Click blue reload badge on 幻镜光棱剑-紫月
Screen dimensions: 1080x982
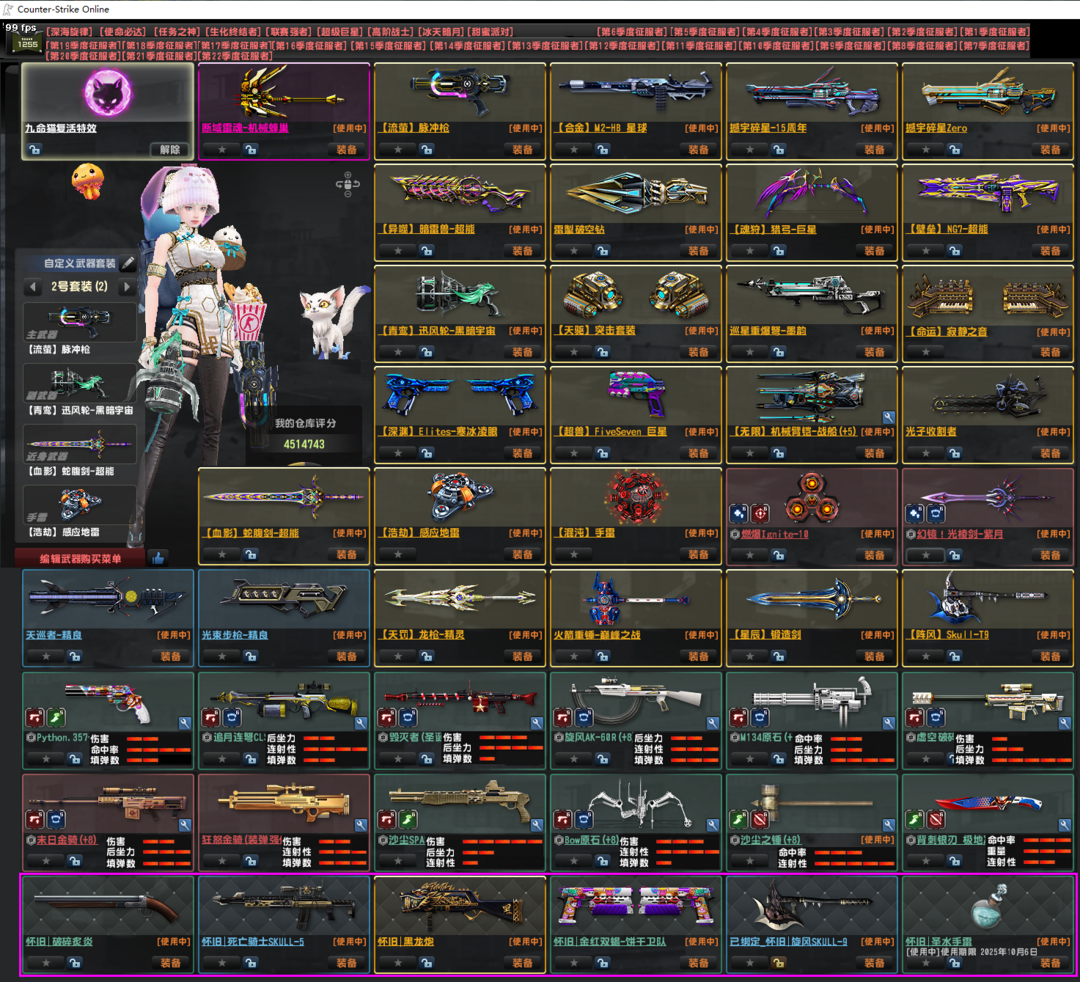[936, 513]
